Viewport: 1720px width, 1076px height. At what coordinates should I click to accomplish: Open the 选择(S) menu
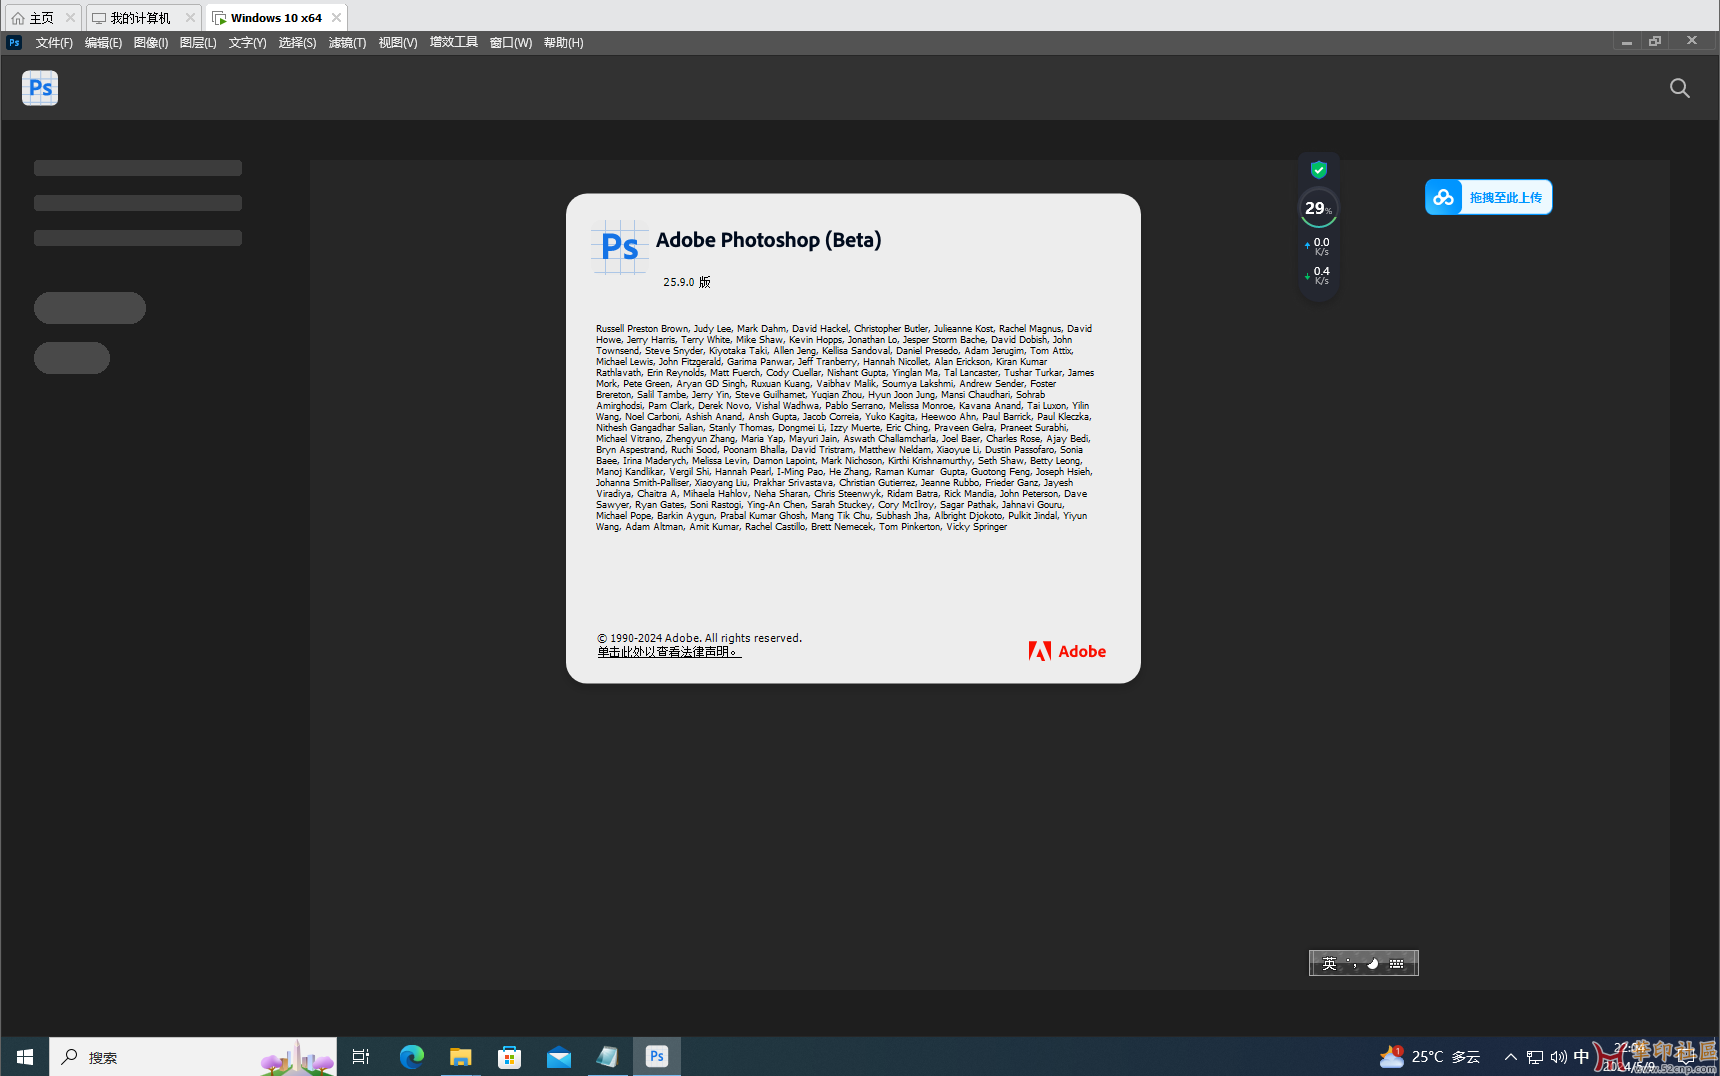[297, 43]
